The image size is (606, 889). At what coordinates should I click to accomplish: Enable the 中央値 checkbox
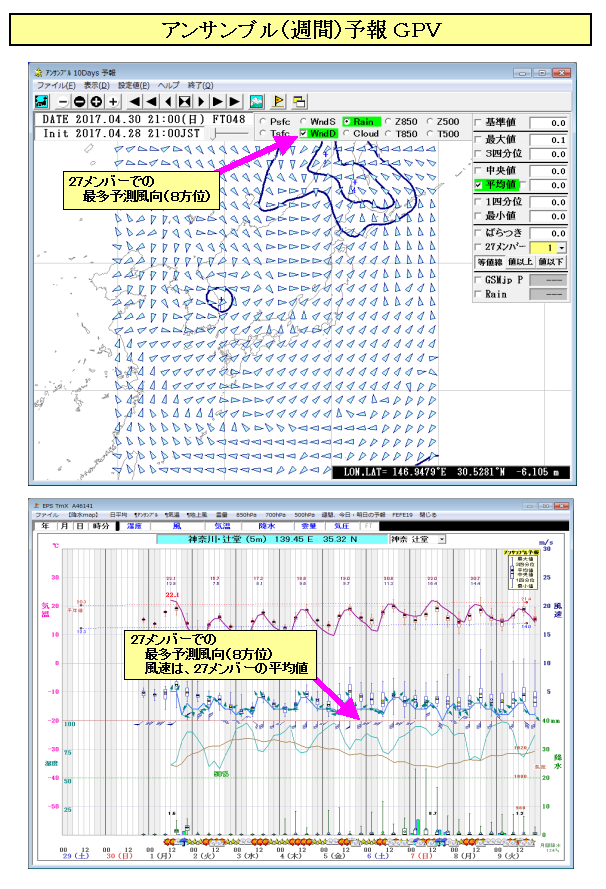coord(478,171)
